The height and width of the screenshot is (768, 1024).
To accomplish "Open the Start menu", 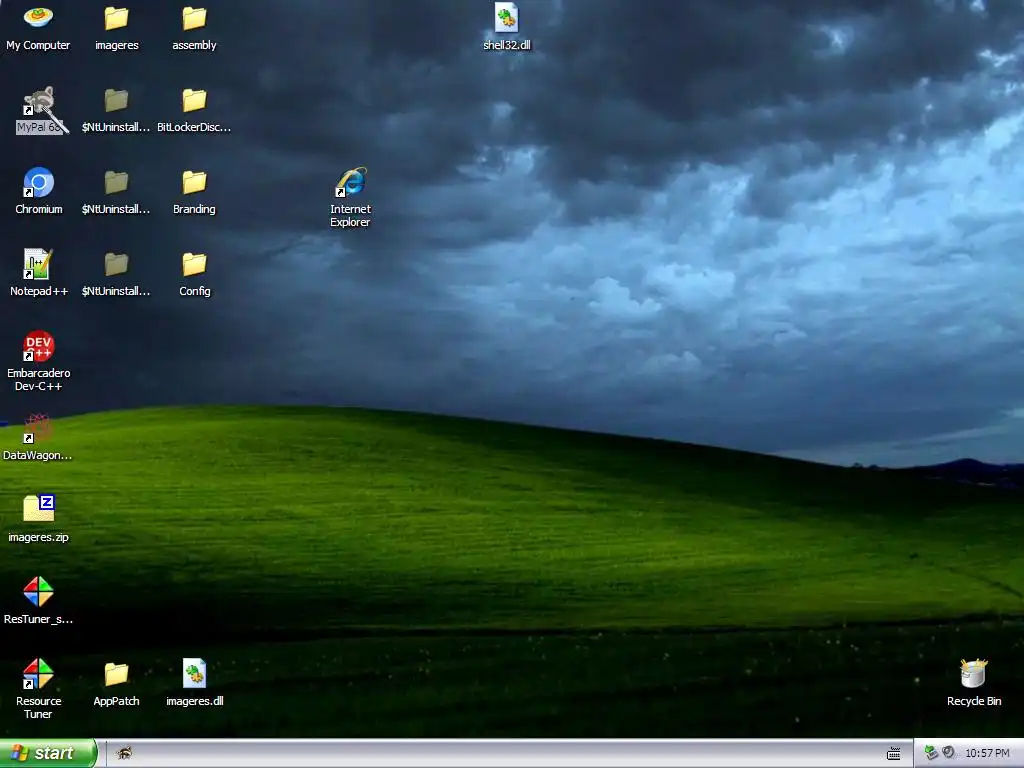I will (x=48, y=753).
